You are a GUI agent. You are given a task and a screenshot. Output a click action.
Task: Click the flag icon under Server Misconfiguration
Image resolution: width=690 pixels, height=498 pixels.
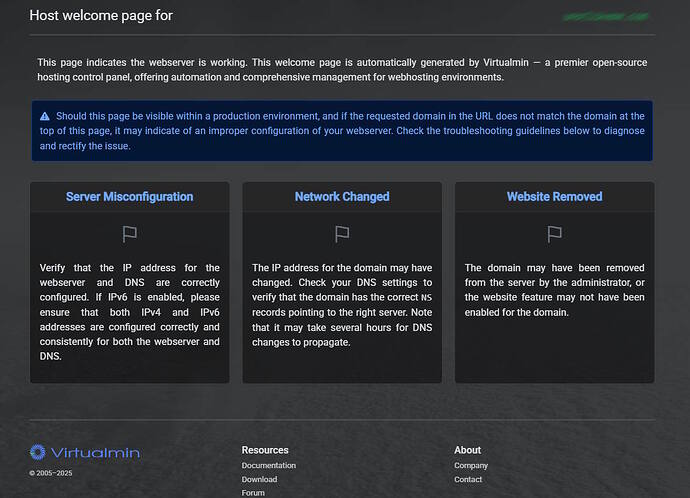tap(130, 234)
